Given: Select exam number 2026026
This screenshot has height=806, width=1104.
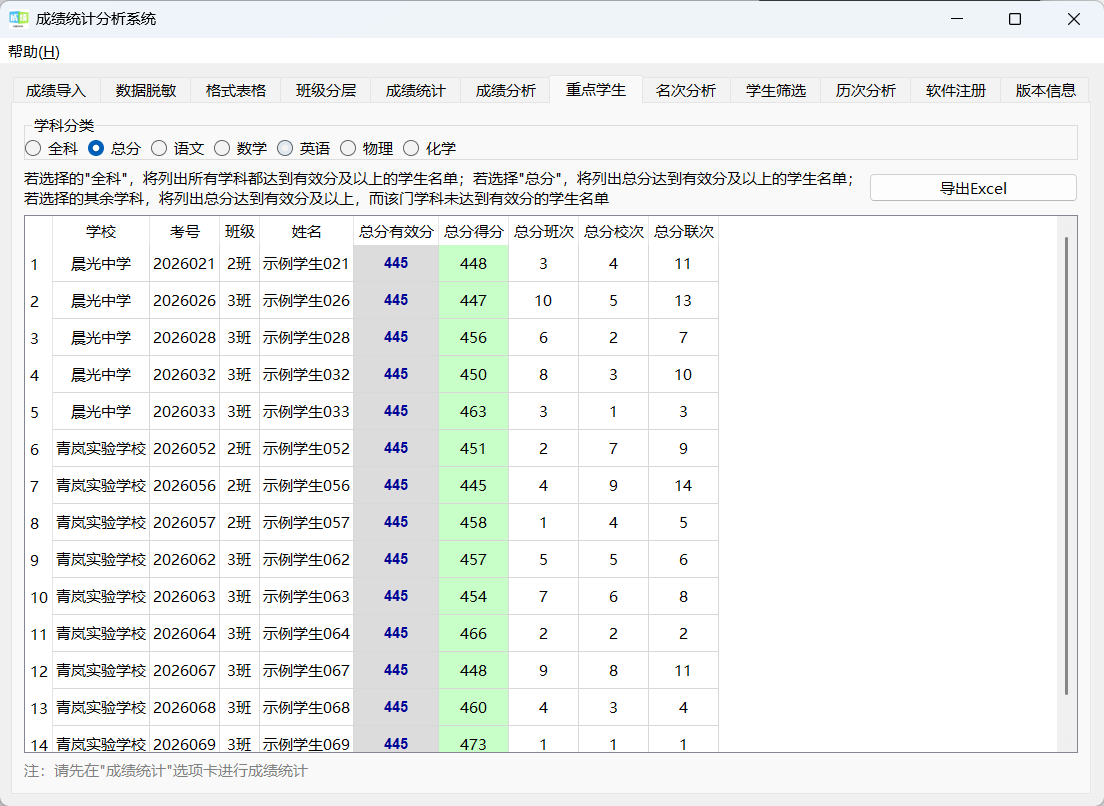Looking at the screenshot, I should pyautogui.click(x=184, y=301).
